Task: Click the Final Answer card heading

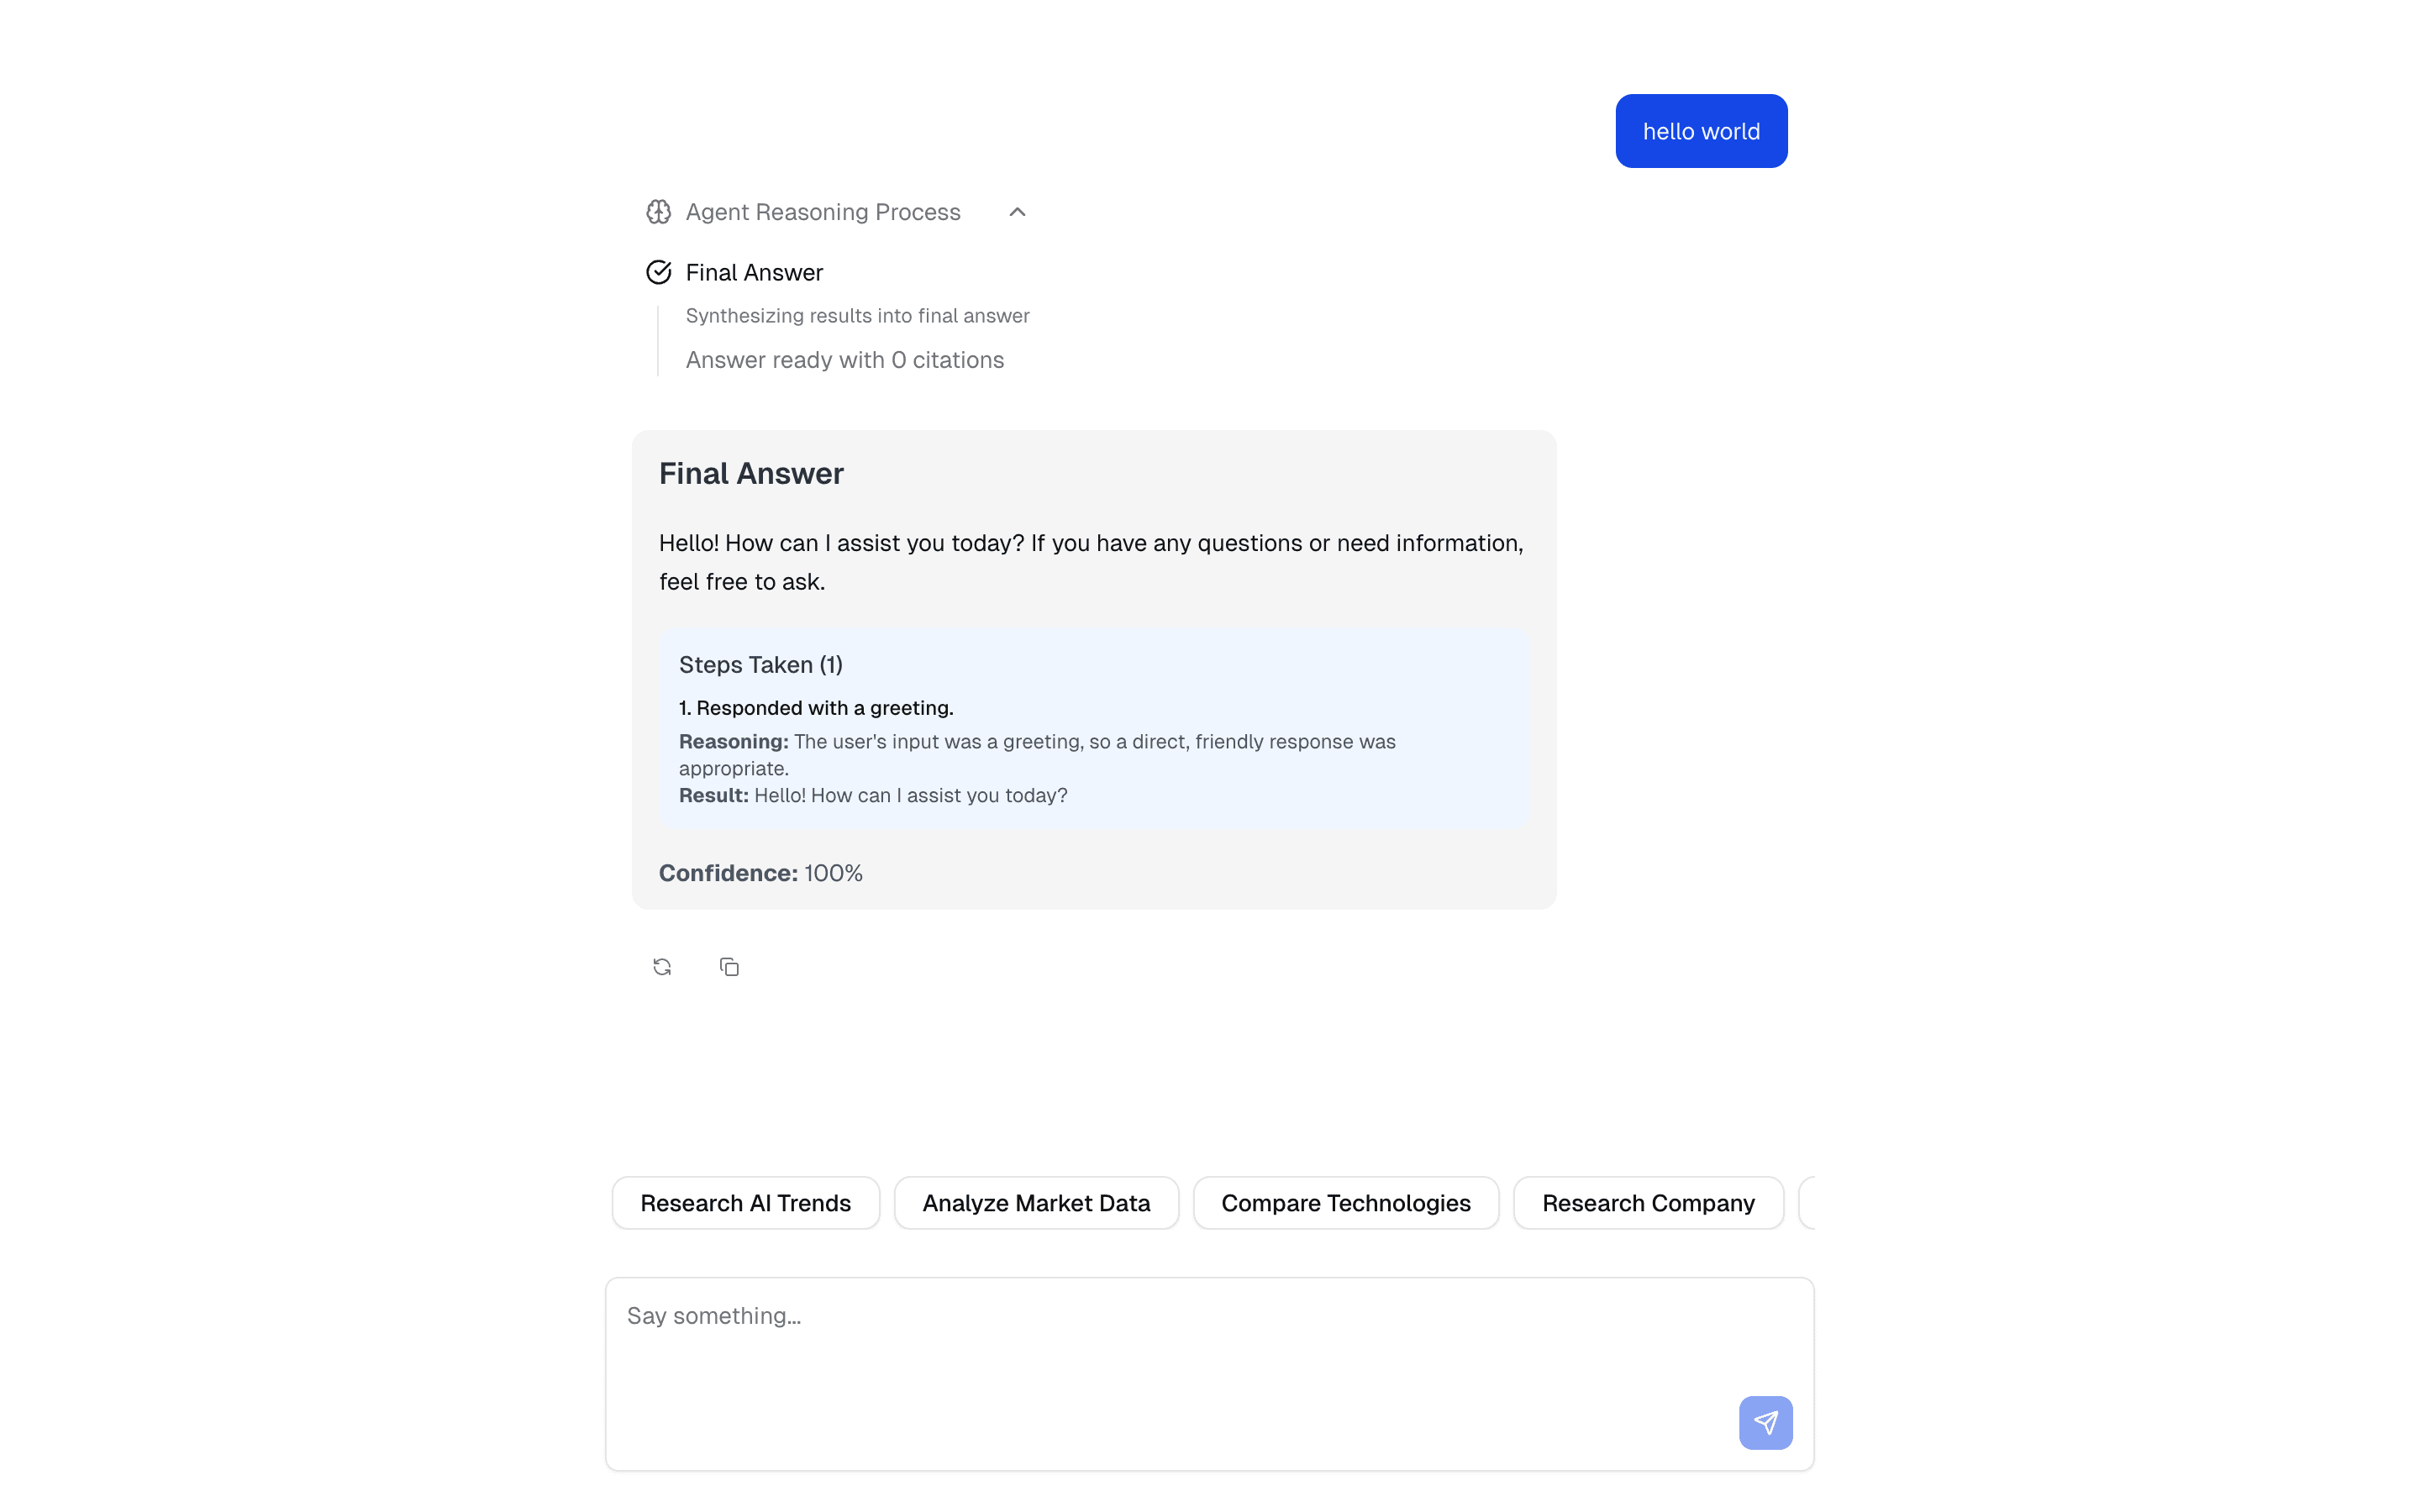Action: (x=751, y=474)
